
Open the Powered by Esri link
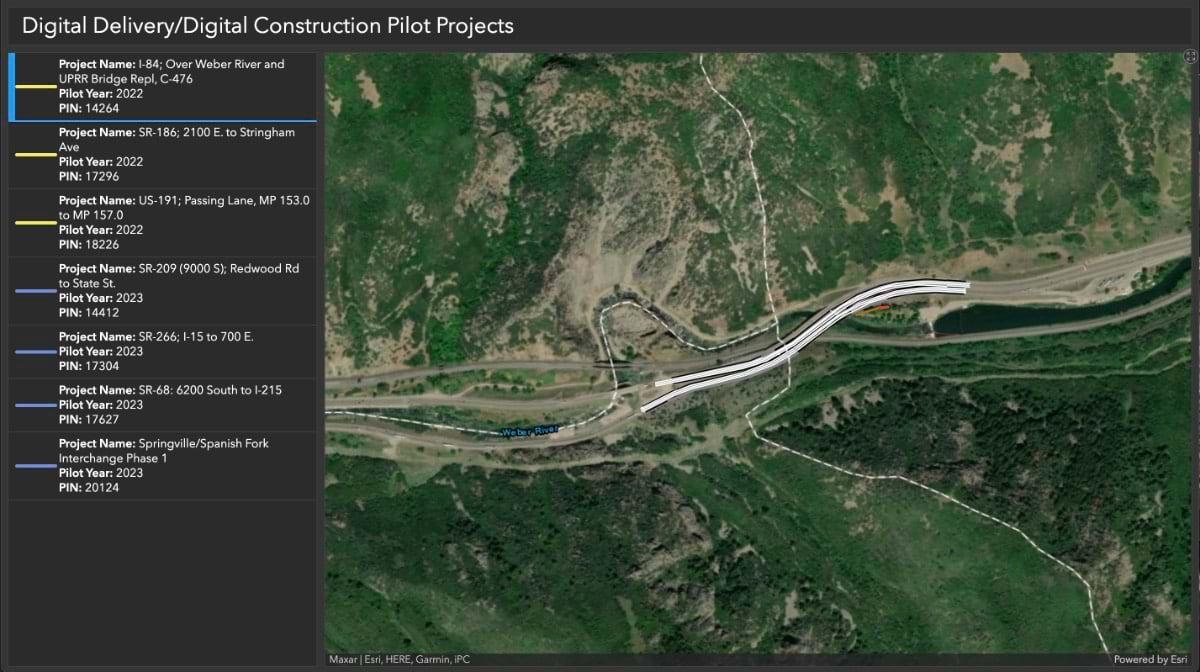[x=1154, y=659]
